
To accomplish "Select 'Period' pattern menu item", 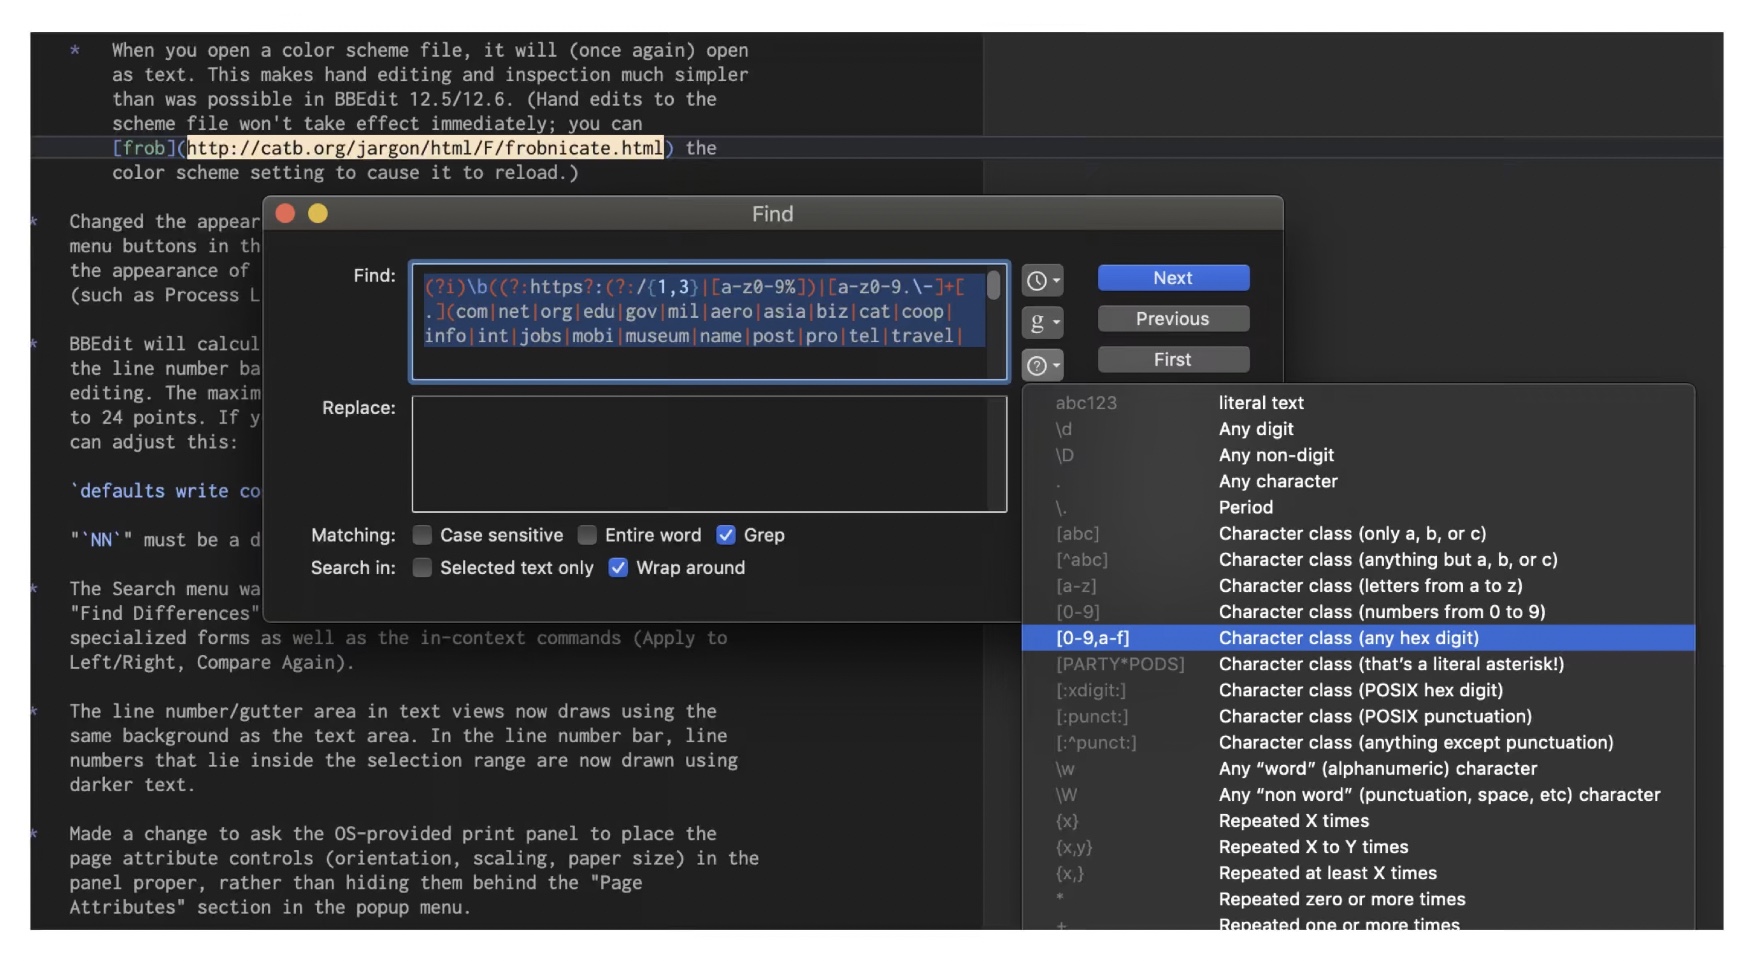I will tap(1358, 507).
